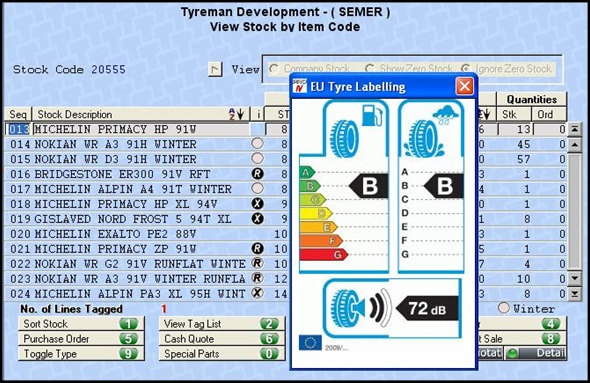This screenshot has width=590, height=383.
Task: Click the small flag button next to View
Action: pyautogui.click(x=215, y=69)
